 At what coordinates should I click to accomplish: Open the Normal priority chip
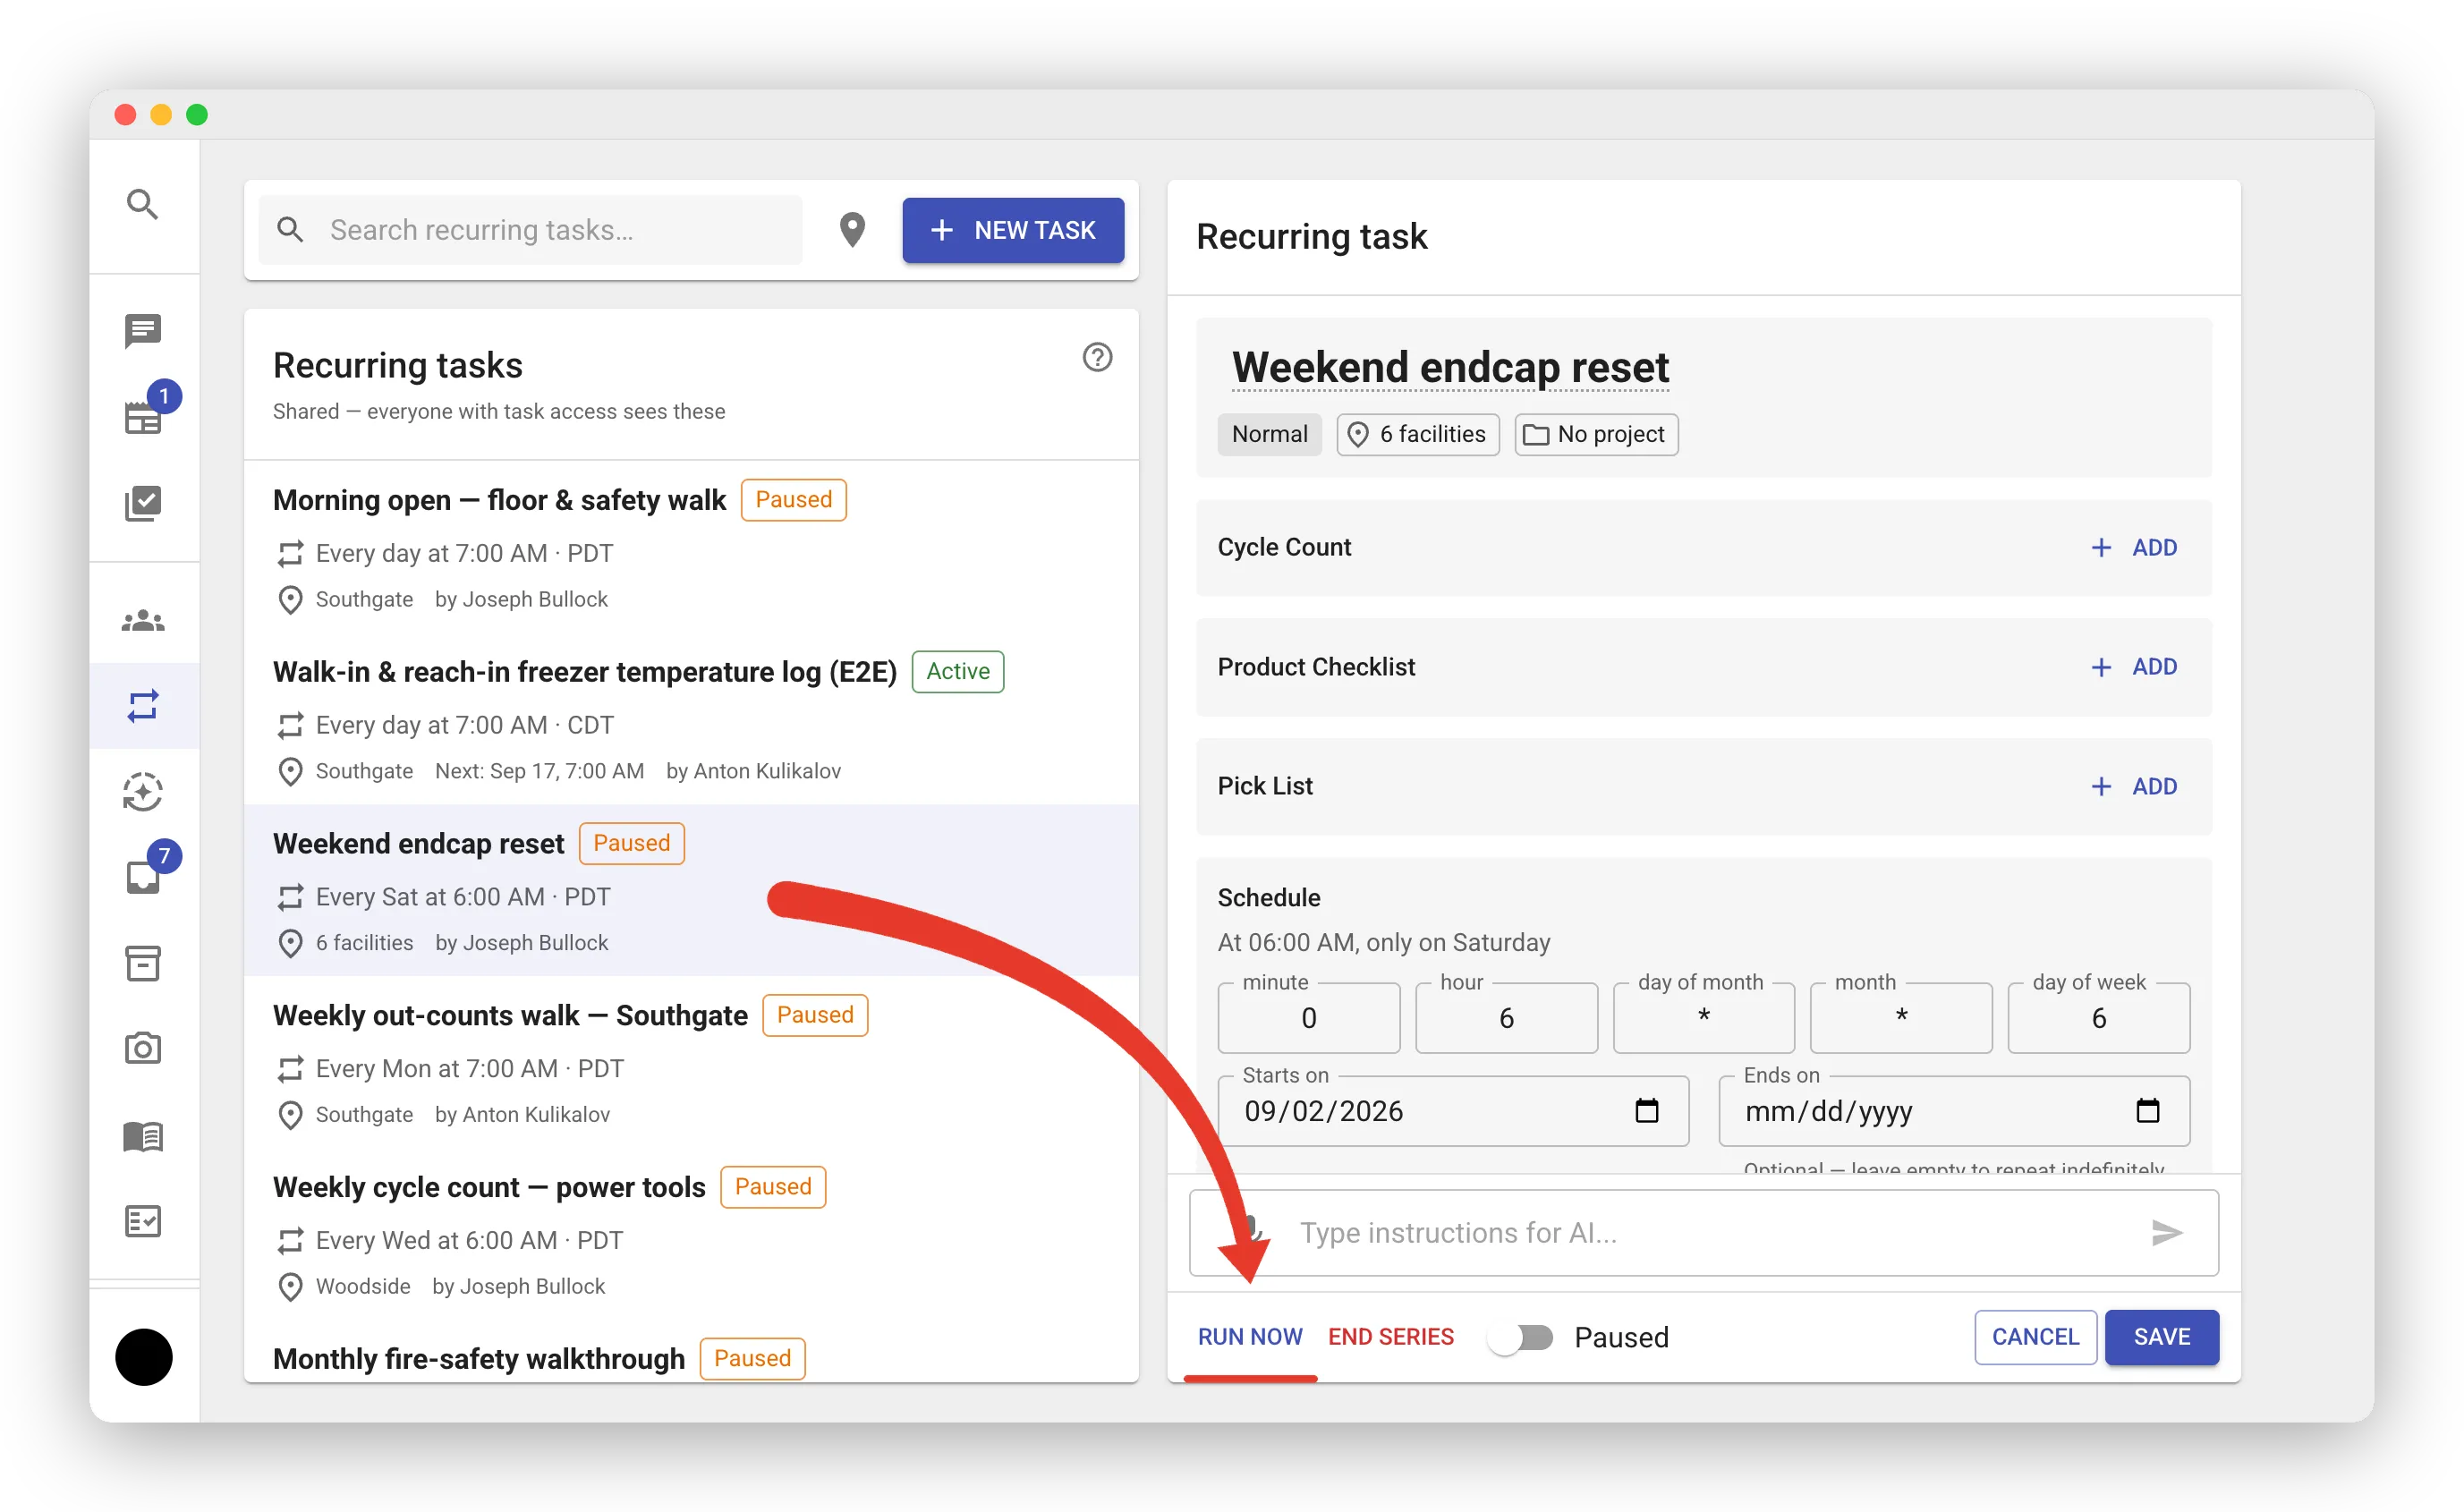(x=1269, y=434)
